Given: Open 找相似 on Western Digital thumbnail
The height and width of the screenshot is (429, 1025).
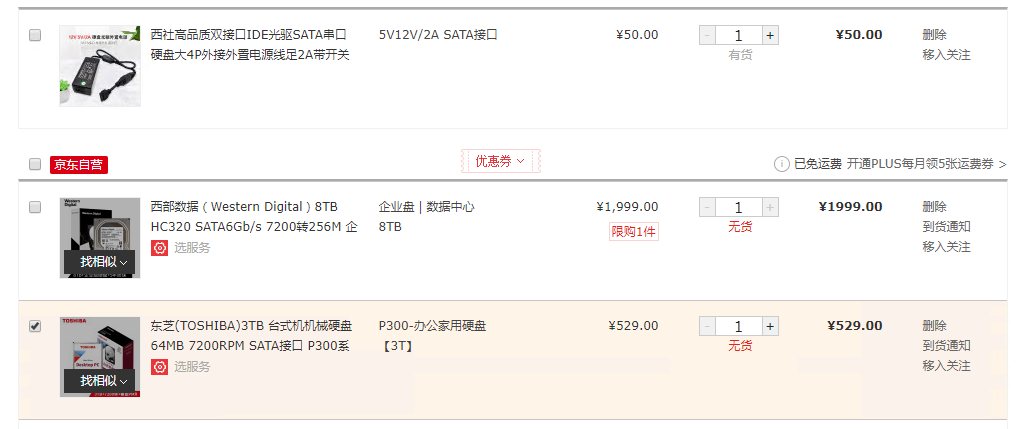Looking at the screenshot, I should (x=104, y=262).
